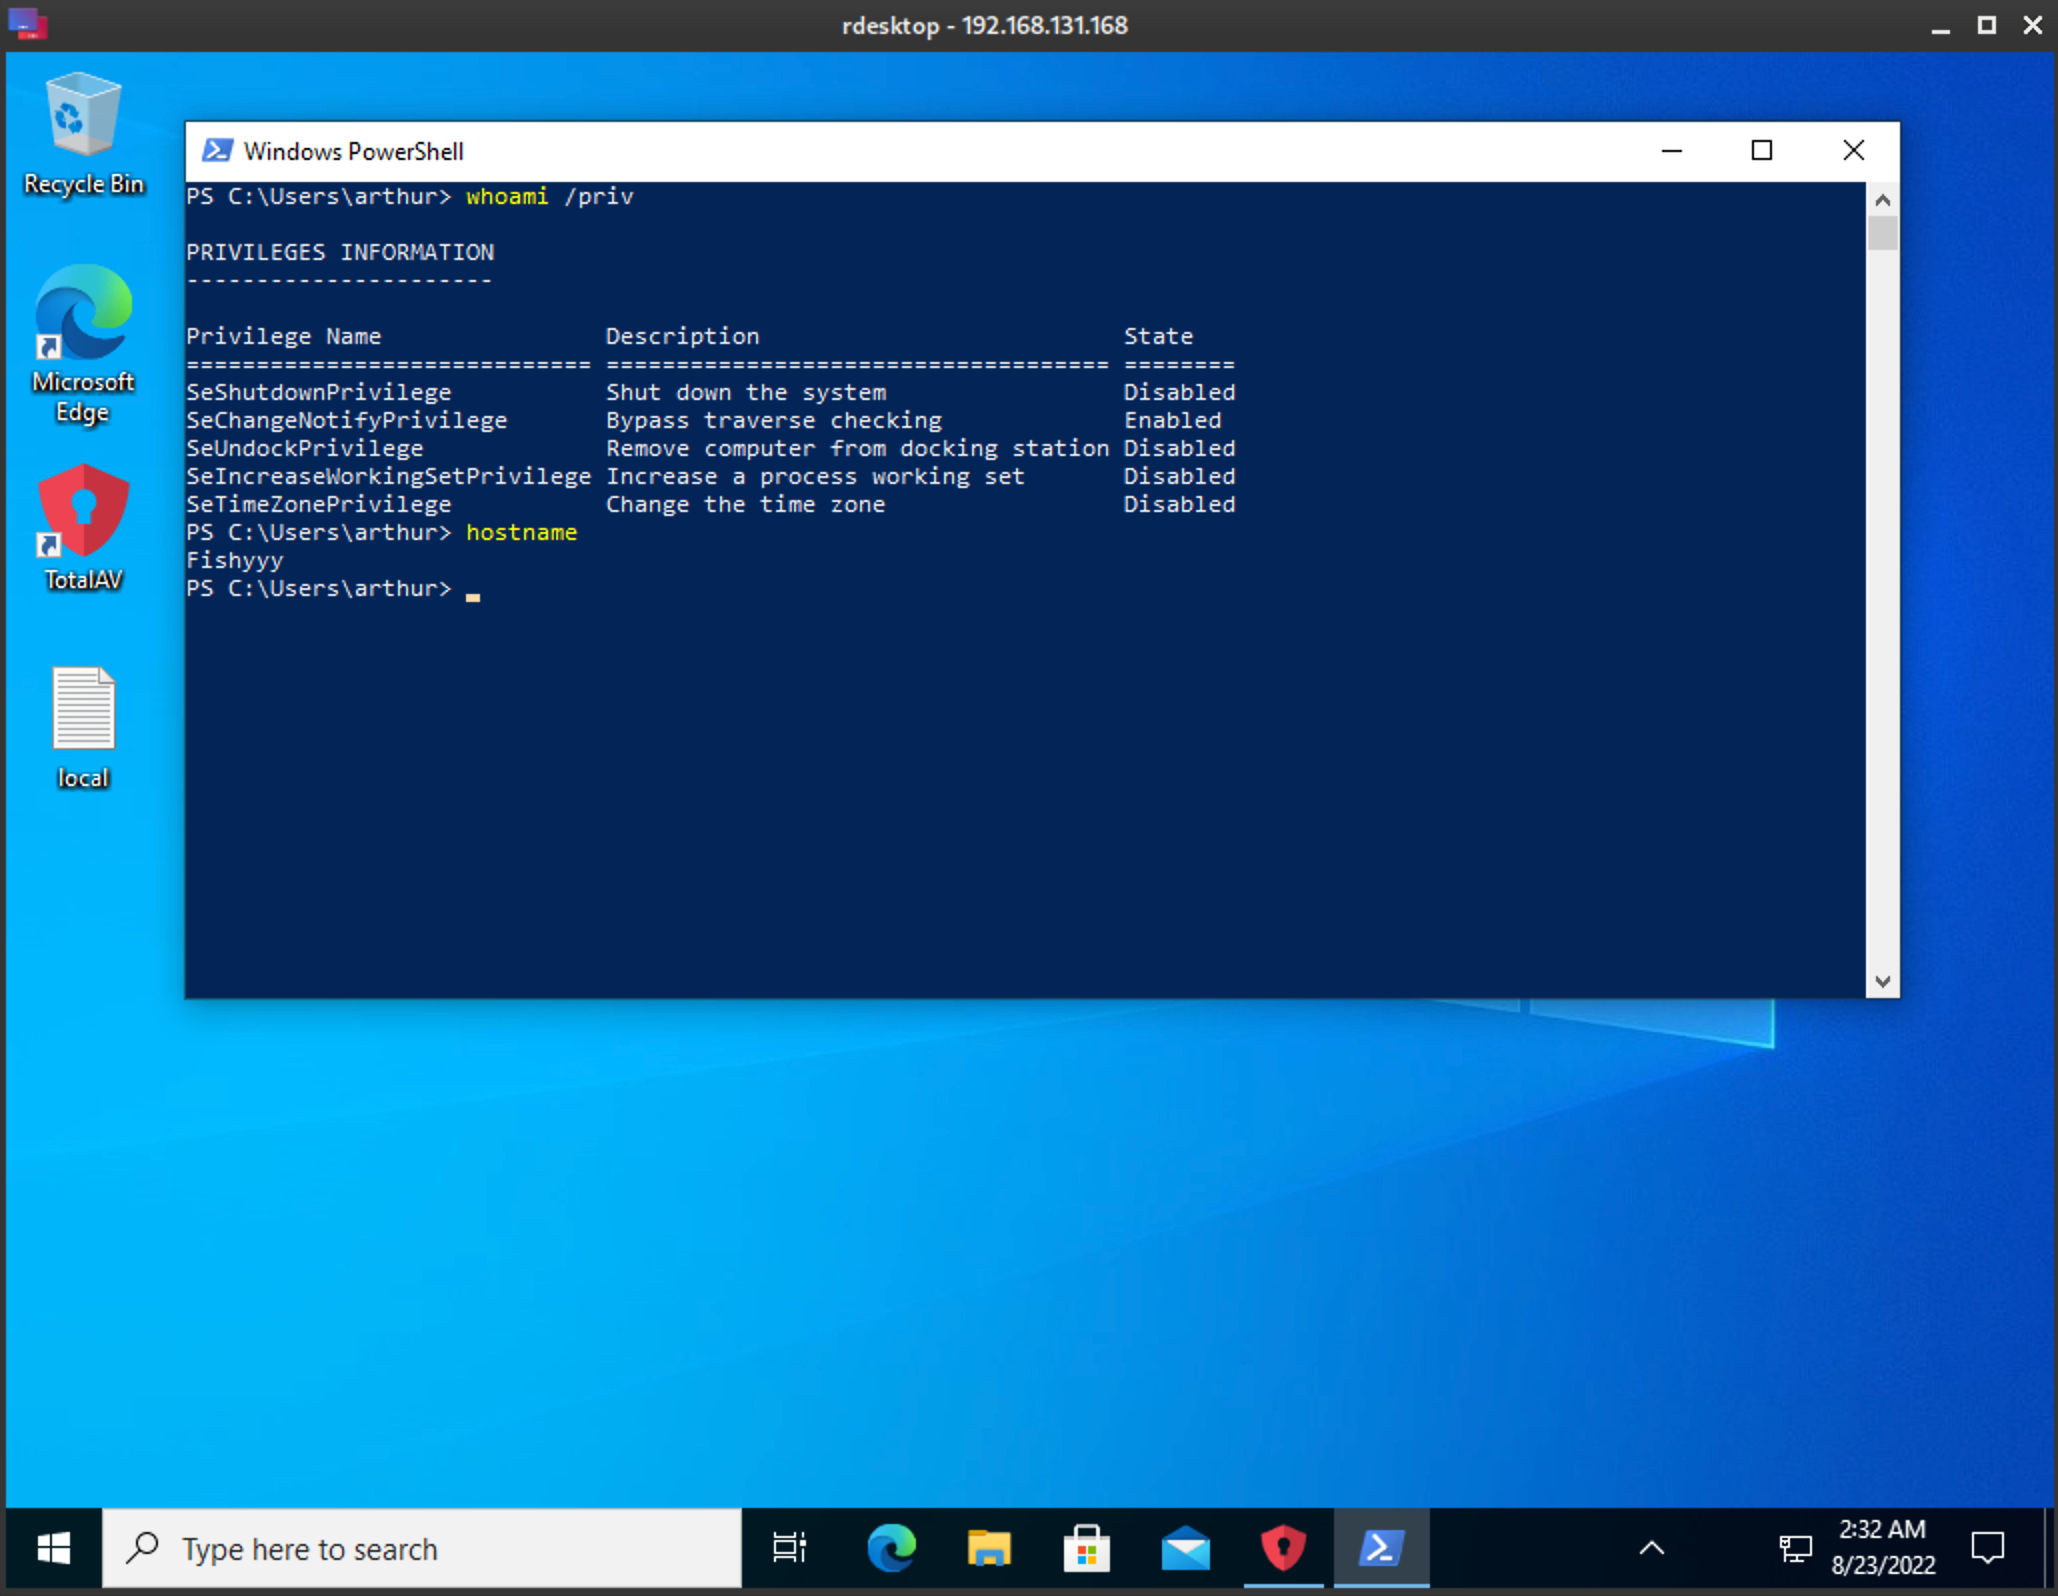Screen dimensions: 2058x1596
Task: Open the Windows Start menu
Action: pyautogui.click(x=53, y=1548)
